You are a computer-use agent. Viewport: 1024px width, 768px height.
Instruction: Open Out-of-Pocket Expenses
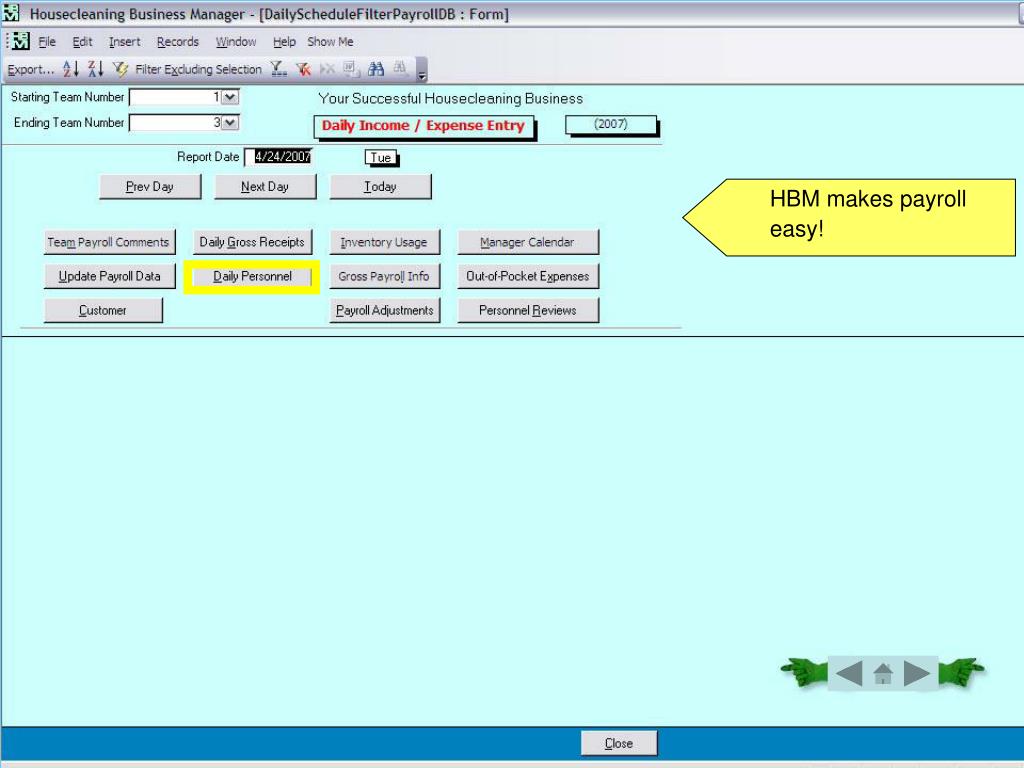[x=528, y=276]
